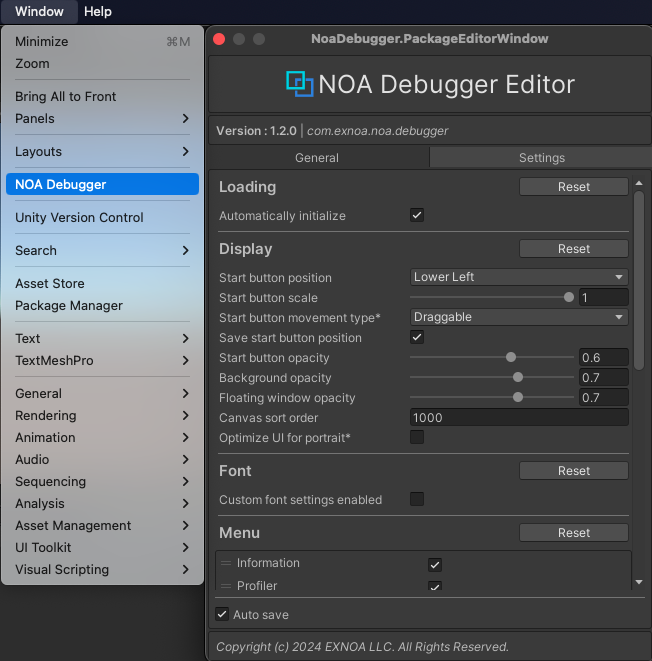
Task: Adjust Floating window opacity slider
Action: pyautogui.click(x=518, y=397)
